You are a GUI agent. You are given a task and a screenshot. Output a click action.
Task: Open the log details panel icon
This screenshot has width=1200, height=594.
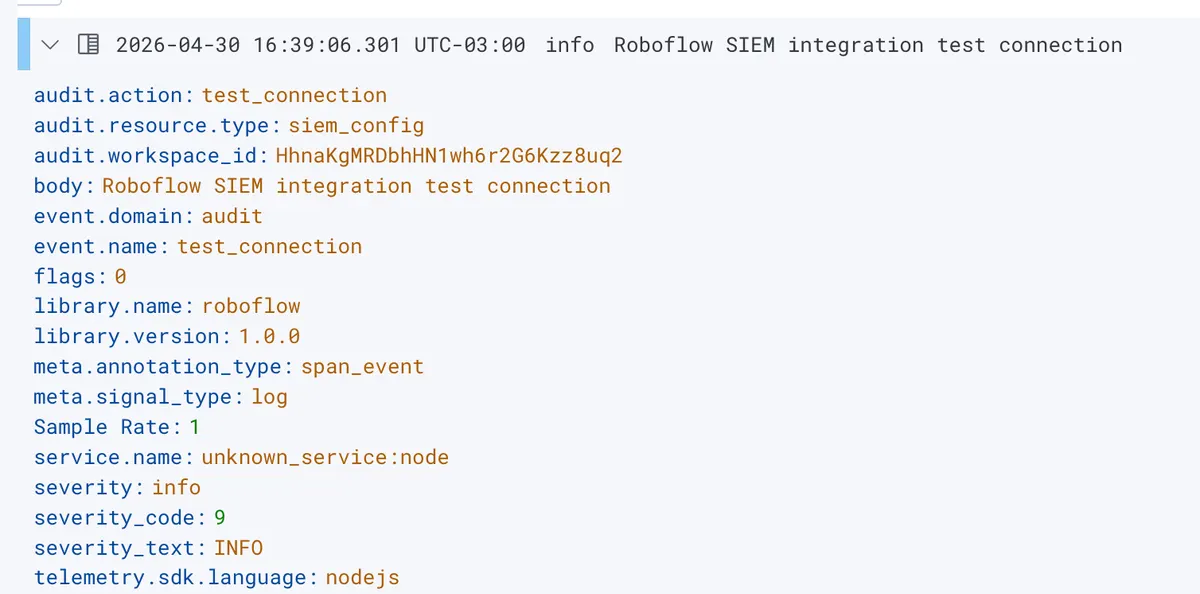coord(88,45)
